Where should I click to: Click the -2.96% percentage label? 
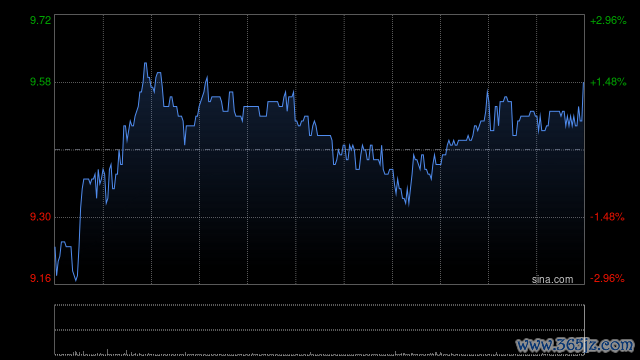(607, 278)
